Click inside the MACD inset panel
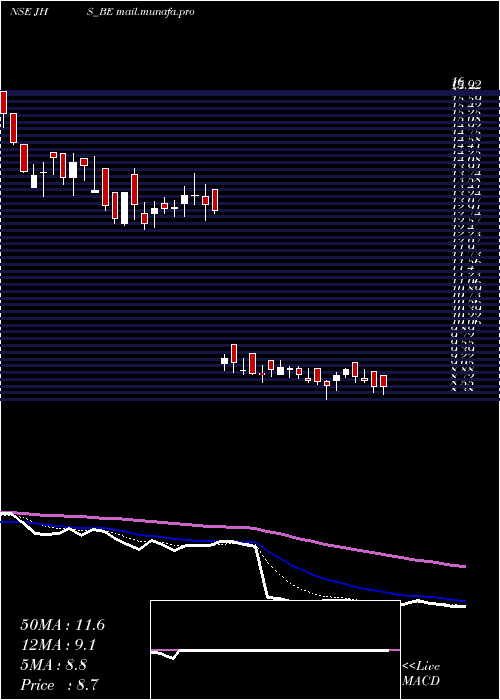This screenshot has height=700, width=500. 275,650
